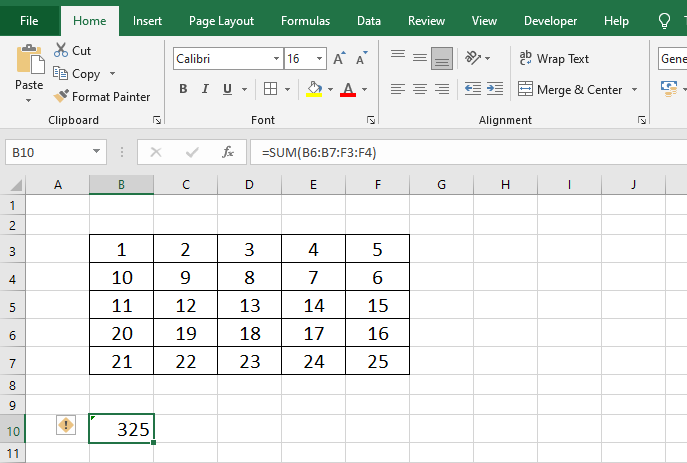Open font color dropdown arrow

coord(365,89)
